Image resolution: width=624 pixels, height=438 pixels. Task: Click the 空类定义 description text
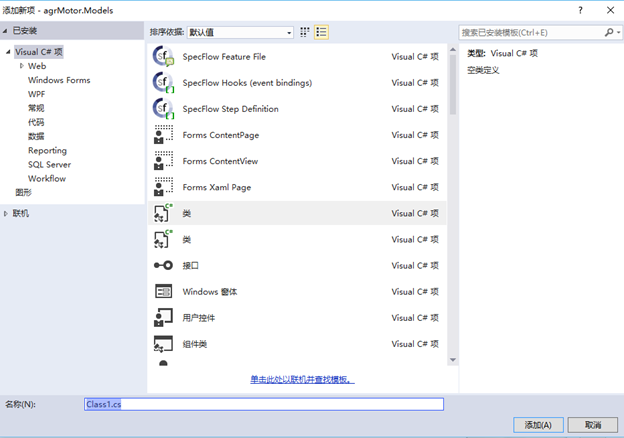pyautogui.click(x=483, y=70)
